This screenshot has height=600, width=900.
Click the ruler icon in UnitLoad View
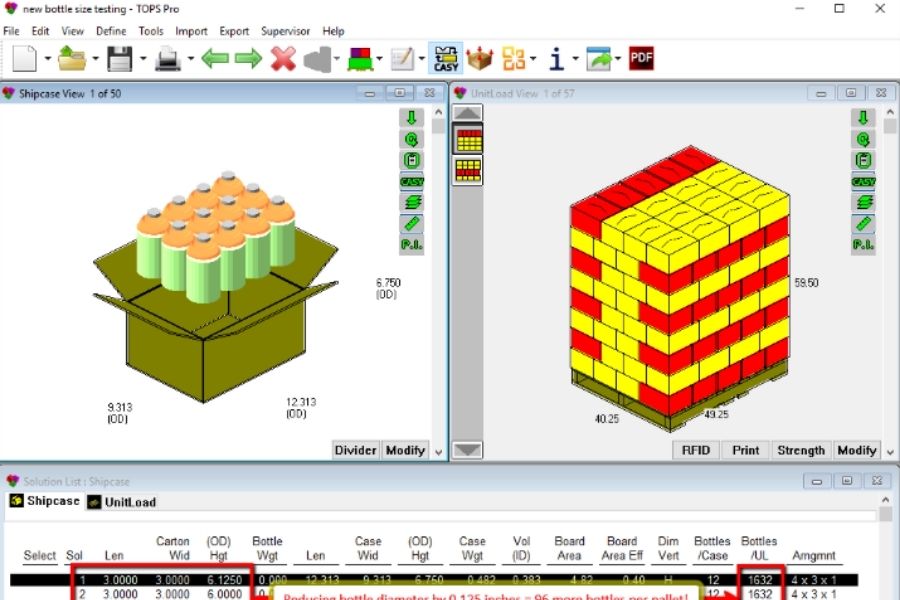[863, 224]
